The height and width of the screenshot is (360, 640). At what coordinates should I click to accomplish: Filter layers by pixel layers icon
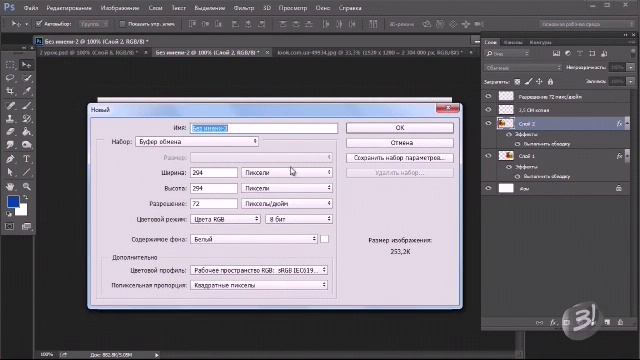[556, 53]
